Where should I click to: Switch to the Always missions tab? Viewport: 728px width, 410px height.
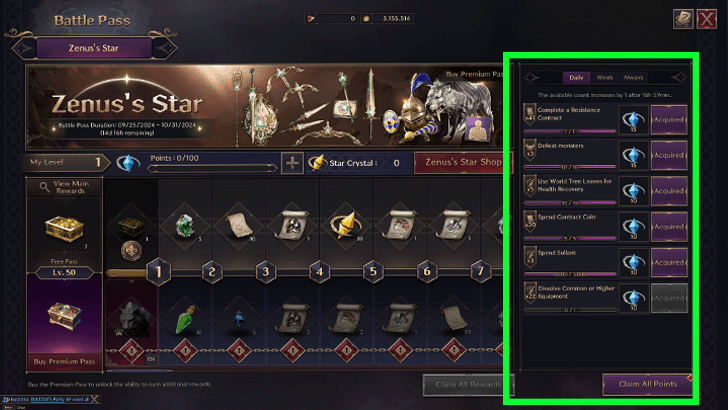click(633, 78)
